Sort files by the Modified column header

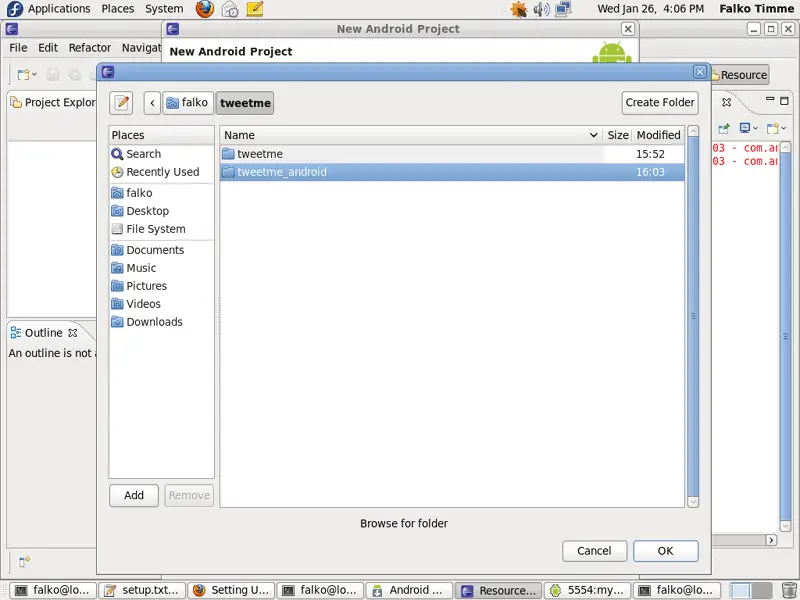pyautogui.click(x=659, y=135)
